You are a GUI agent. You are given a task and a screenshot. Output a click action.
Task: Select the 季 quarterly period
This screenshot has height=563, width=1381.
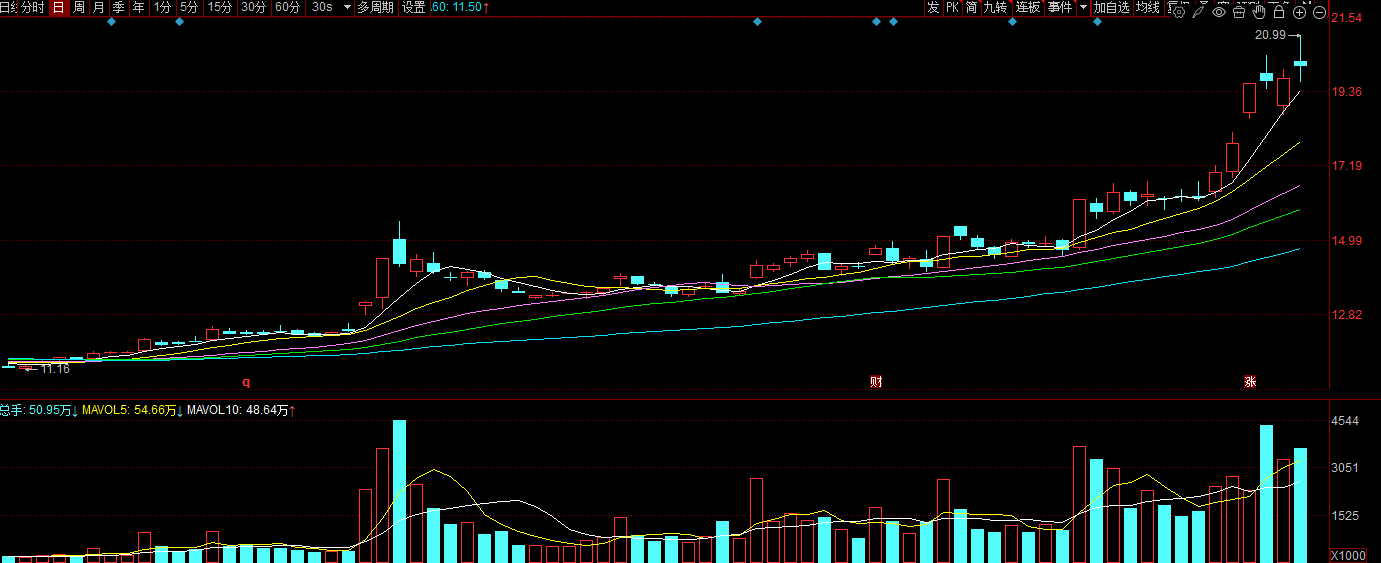pos(118,7)
